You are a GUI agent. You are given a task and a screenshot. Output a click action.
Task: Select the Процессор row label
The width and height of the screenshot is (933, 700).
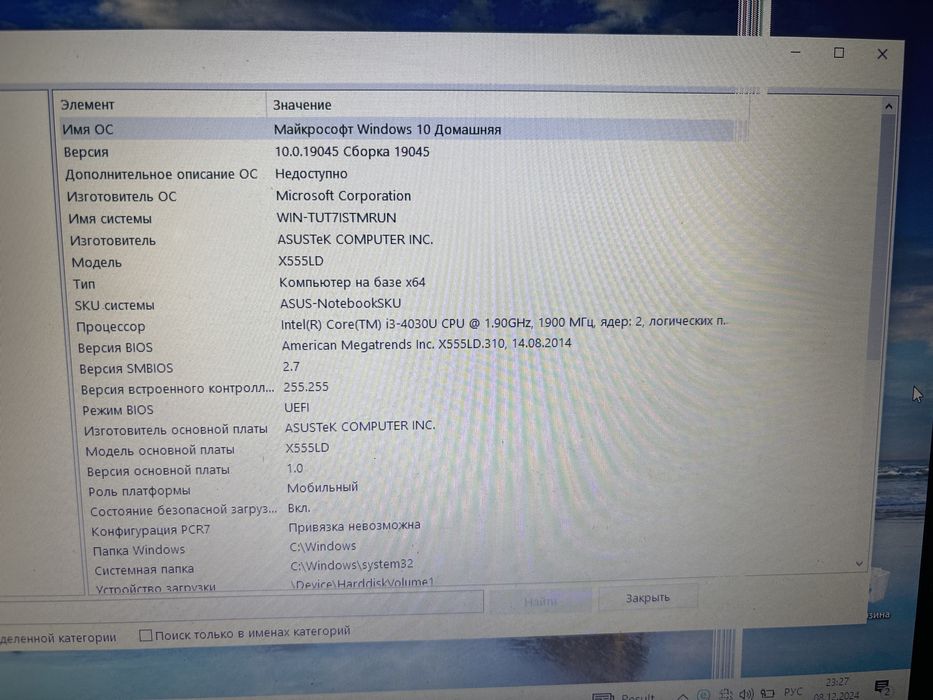(111, 327)
